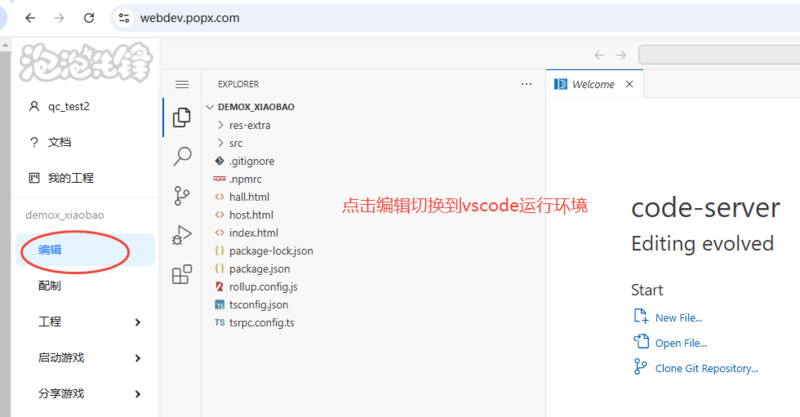800x417 pixels.
Task: Expand the res-extra folder
Action: click(x=249, y=125)
